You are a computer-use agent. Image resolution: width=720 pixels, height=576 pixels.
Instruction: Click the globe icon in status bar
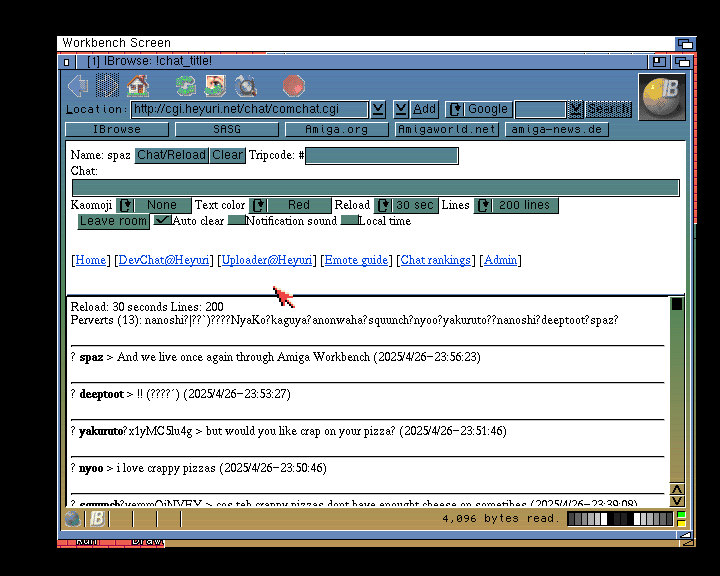(x=73, y=519)
